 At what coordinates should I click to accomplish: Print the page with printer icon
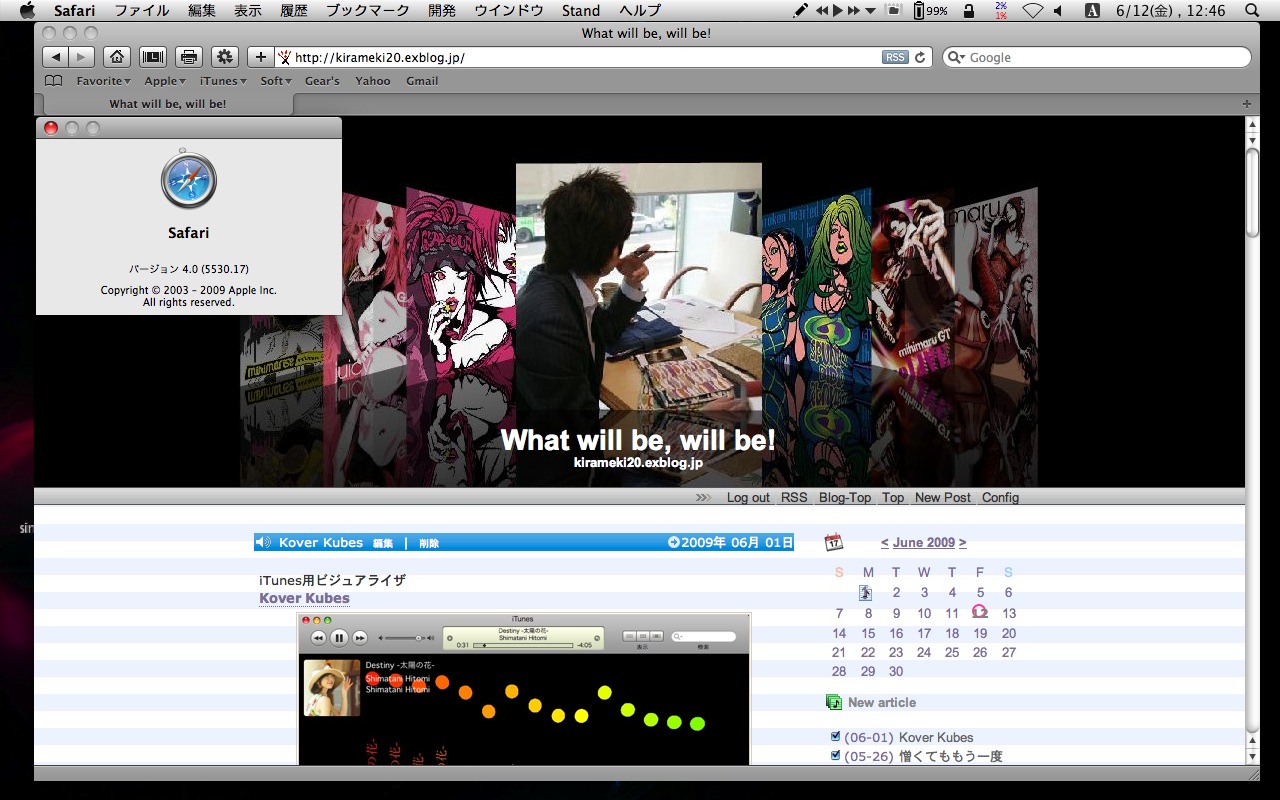click(x=189, y=57)
